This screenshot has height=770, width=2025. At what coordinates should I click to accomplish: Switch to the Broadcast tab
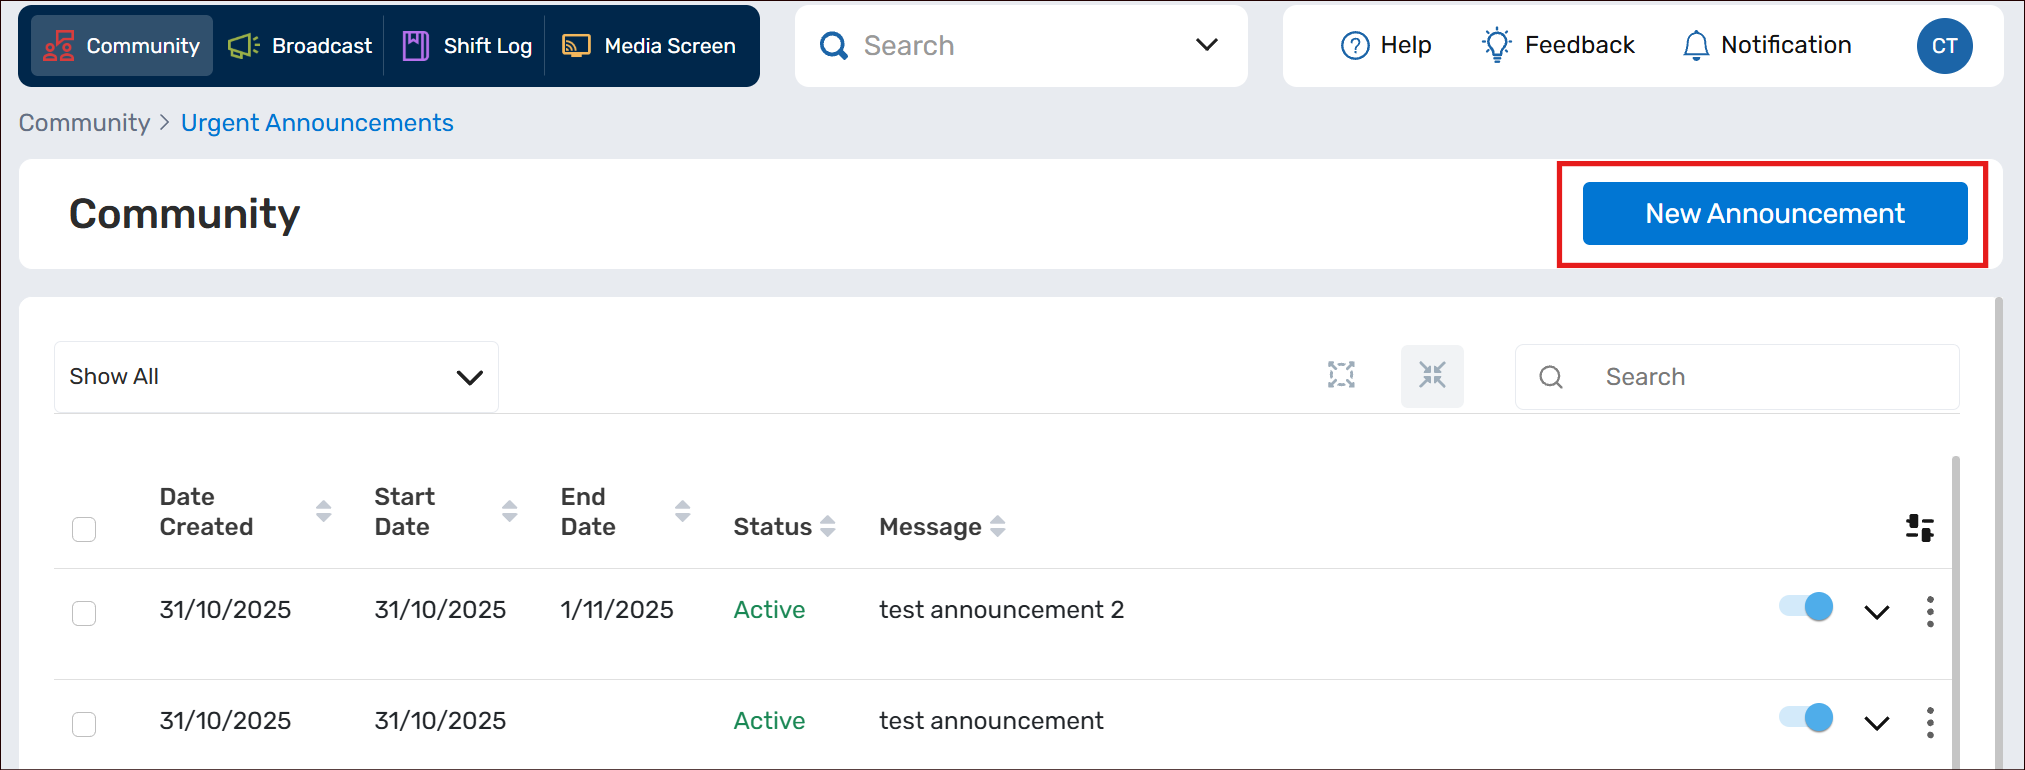click(300, 46)
